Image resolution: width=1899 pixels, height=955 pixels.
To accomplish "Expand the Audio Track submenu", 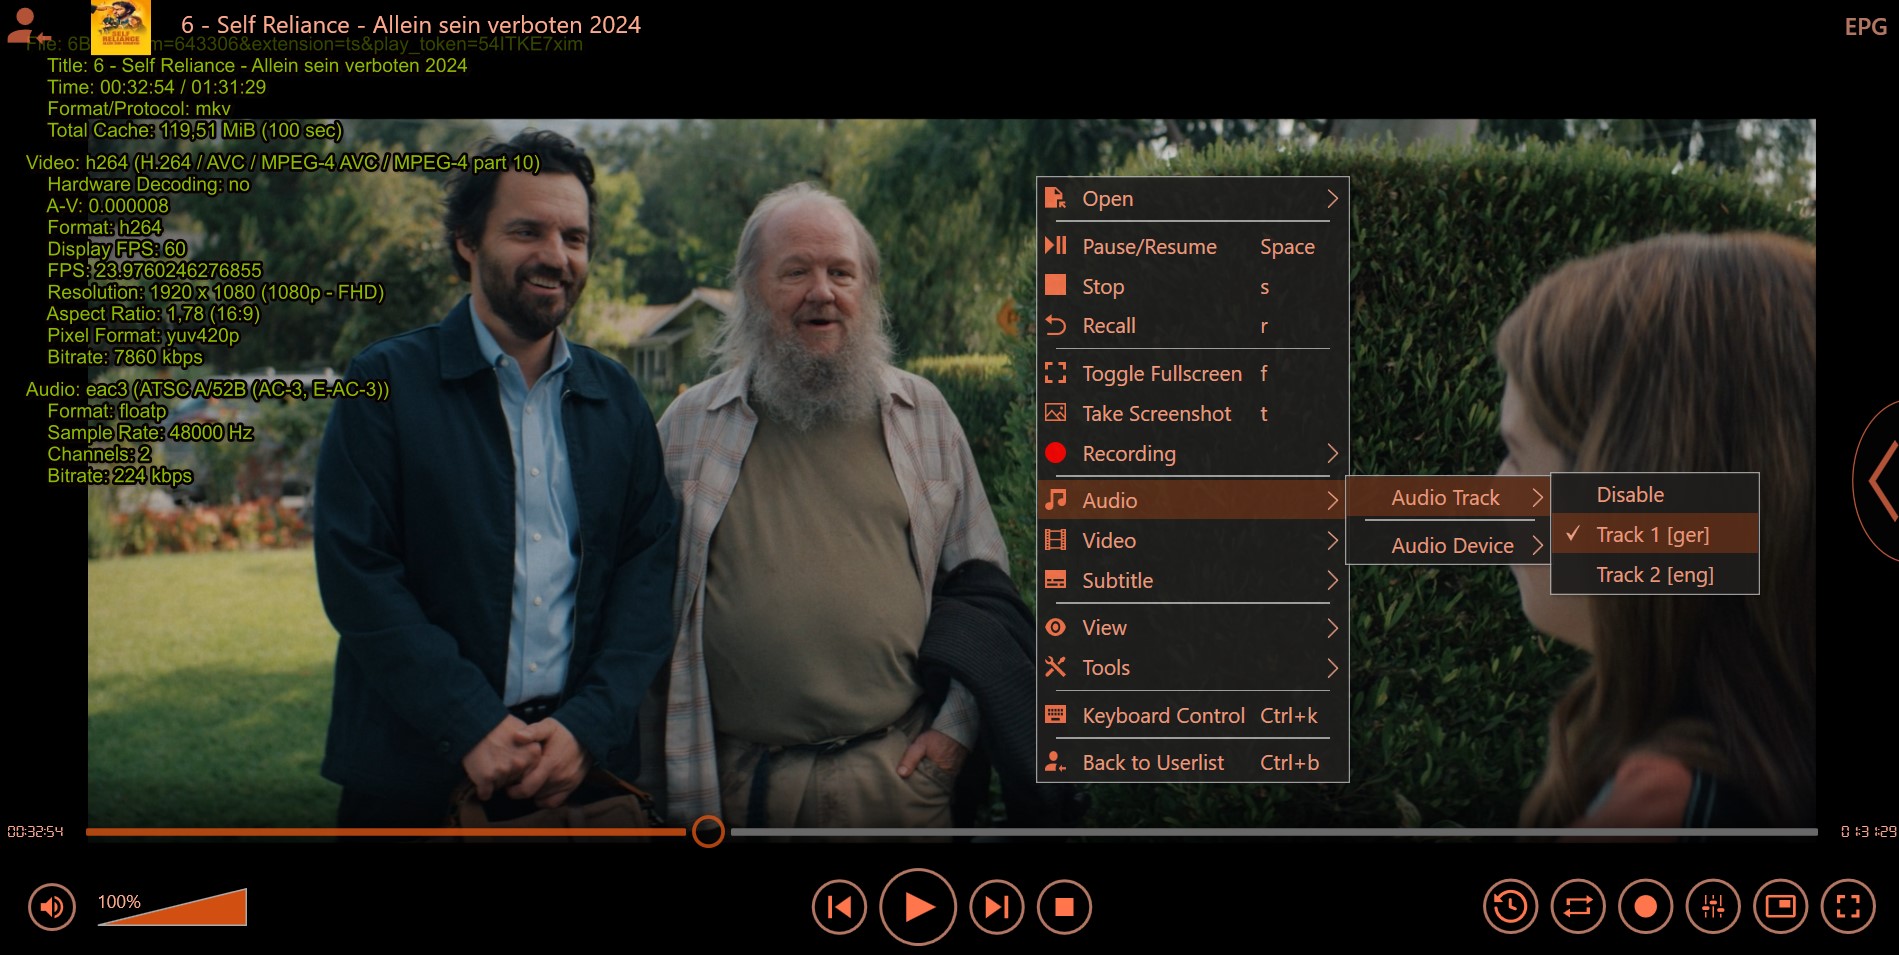I will [1447, 498].
